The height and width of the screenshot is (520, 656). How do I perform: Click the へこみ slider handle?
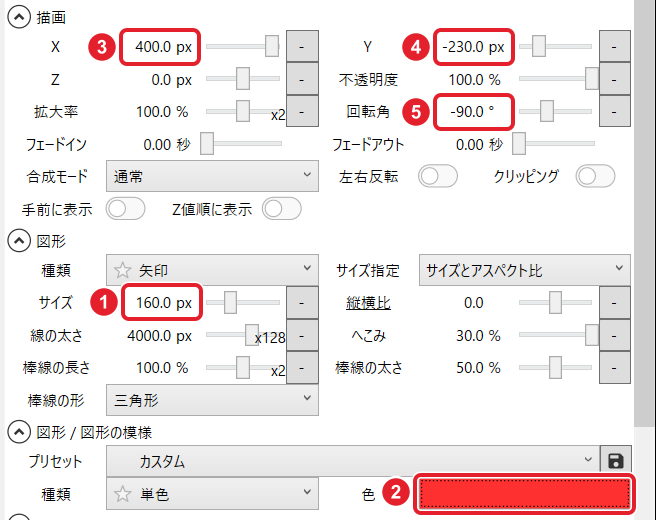tap(592, 335)
